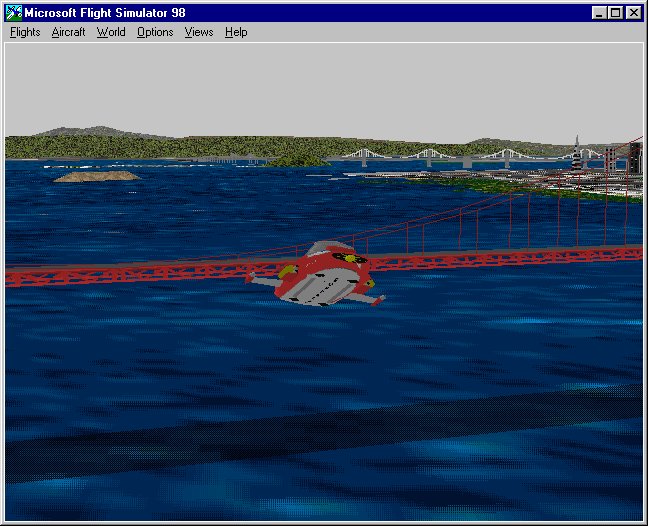Close the Flight Simulator 98 window
648x526 pixels.
pyautogui.click(x=634, y=13)
